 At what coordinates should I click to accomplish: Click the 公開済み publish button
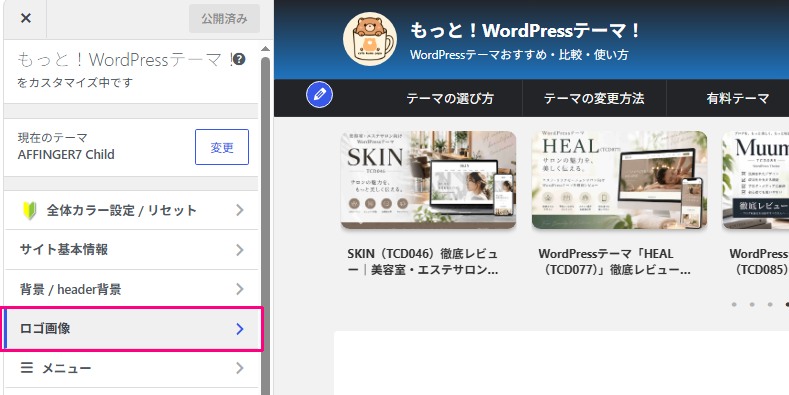224,19
